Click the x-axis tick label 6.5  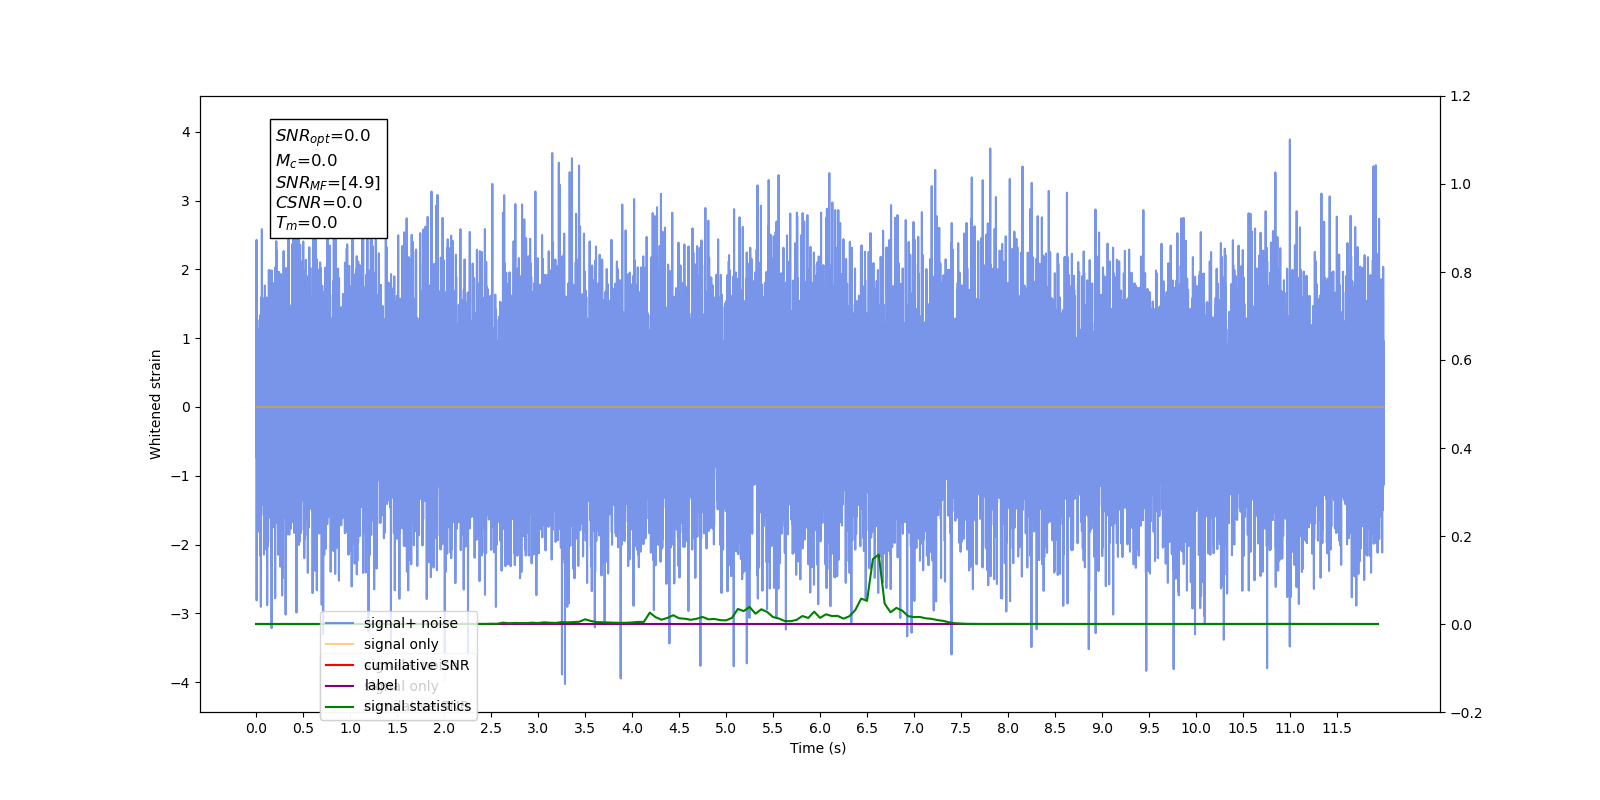click(867, 728)
